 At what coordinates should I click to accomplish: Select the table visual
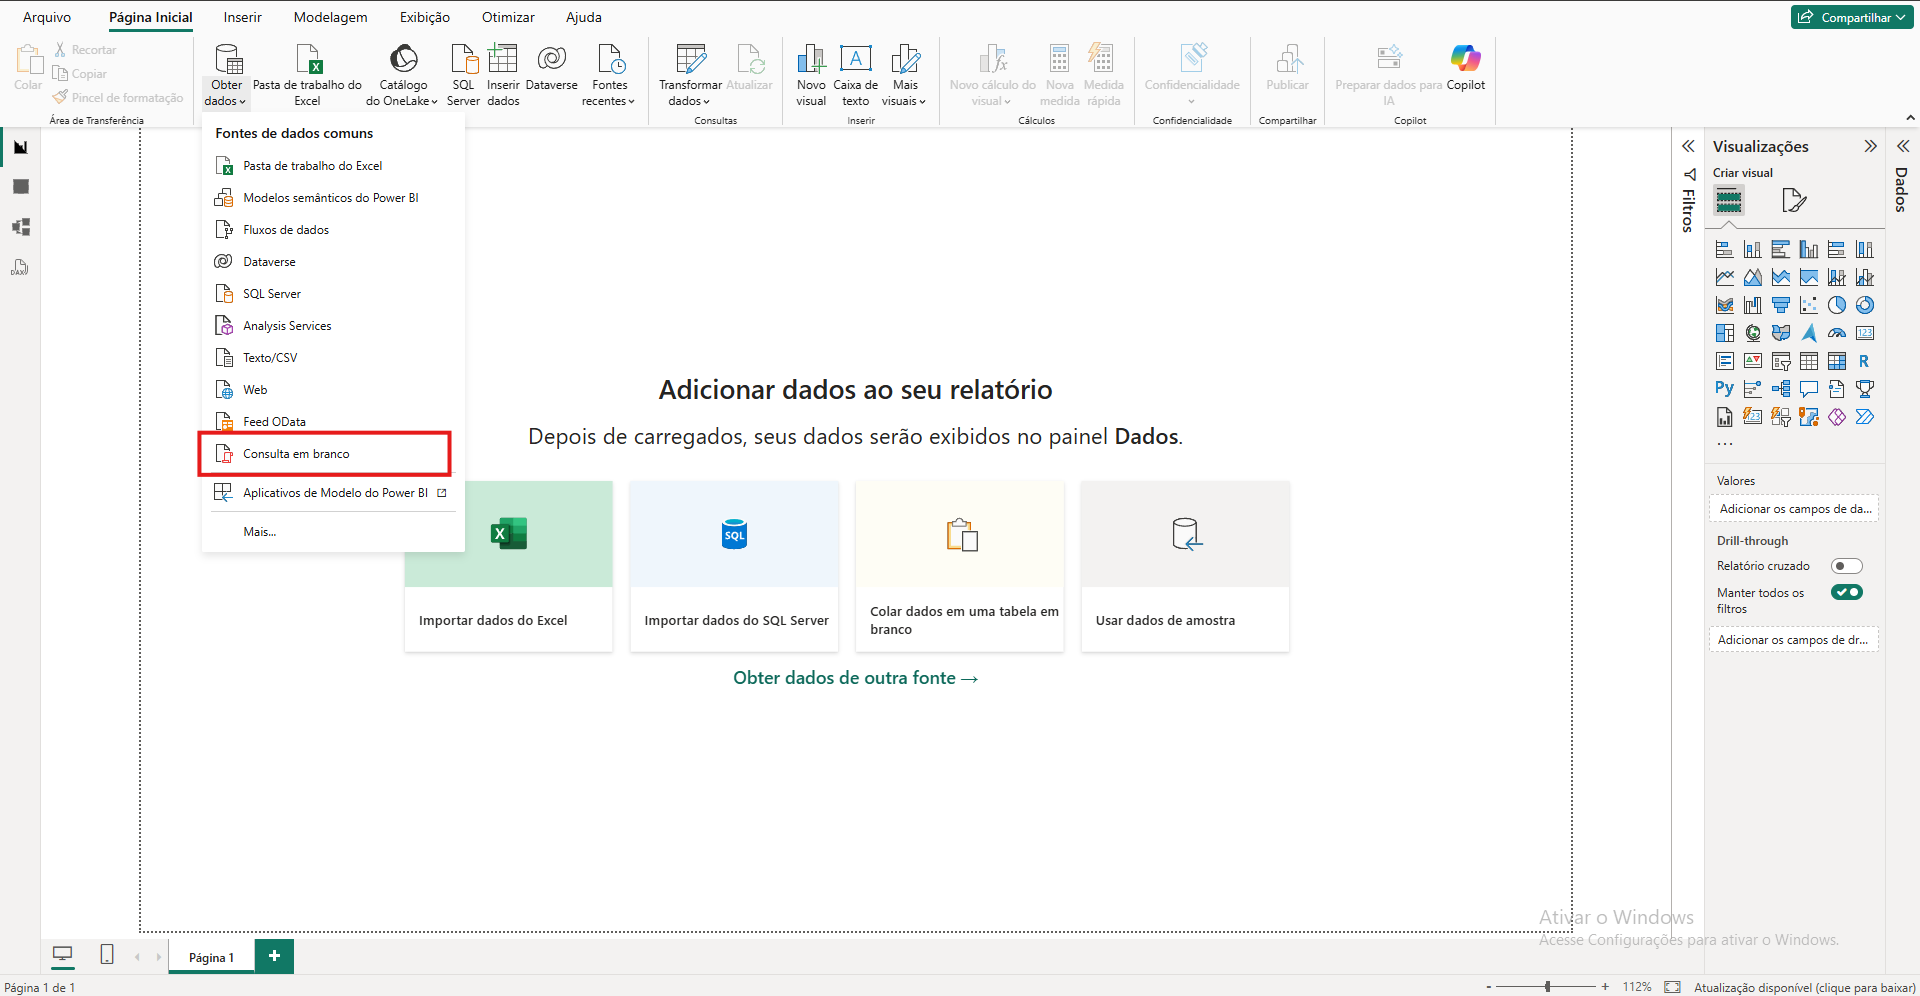click(x=1809, y=361)
